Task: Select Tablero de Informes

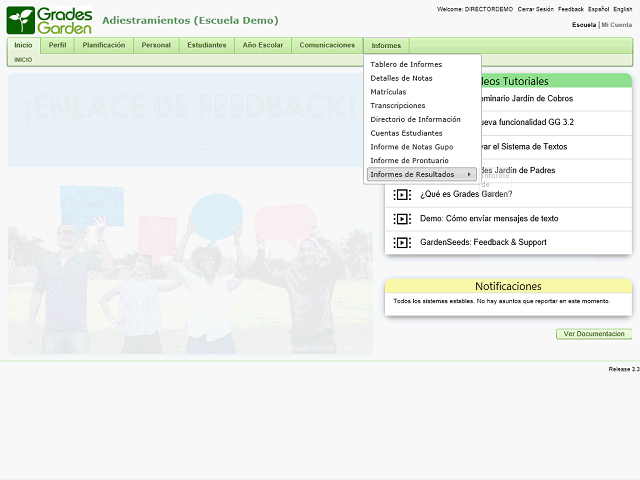Action: 406,64
